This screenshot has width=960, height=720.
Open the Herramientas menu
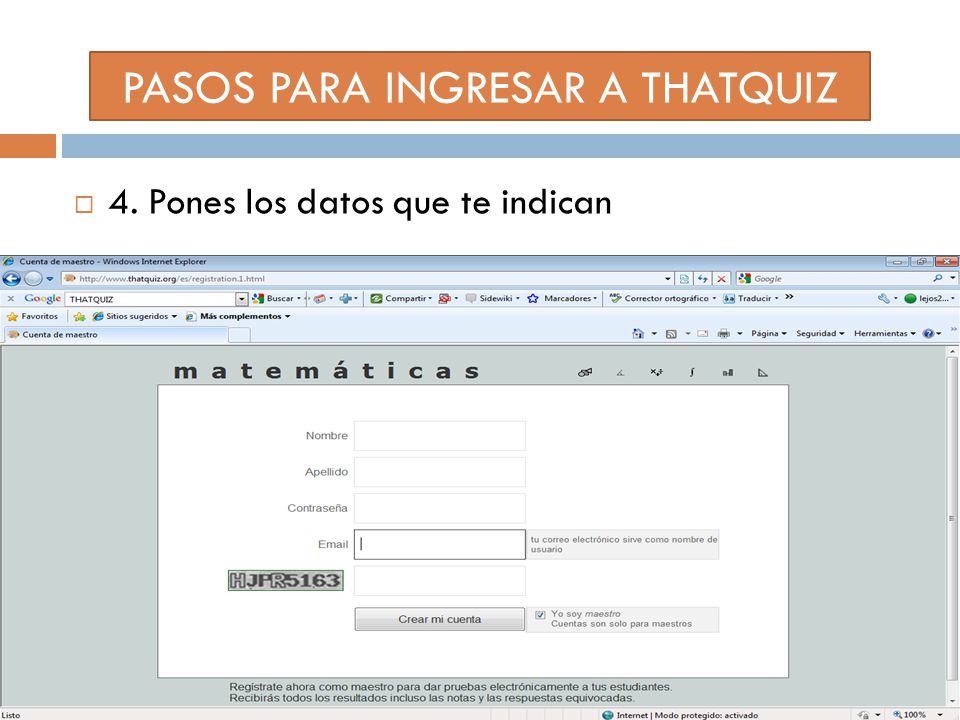click(x=885, y=334)
